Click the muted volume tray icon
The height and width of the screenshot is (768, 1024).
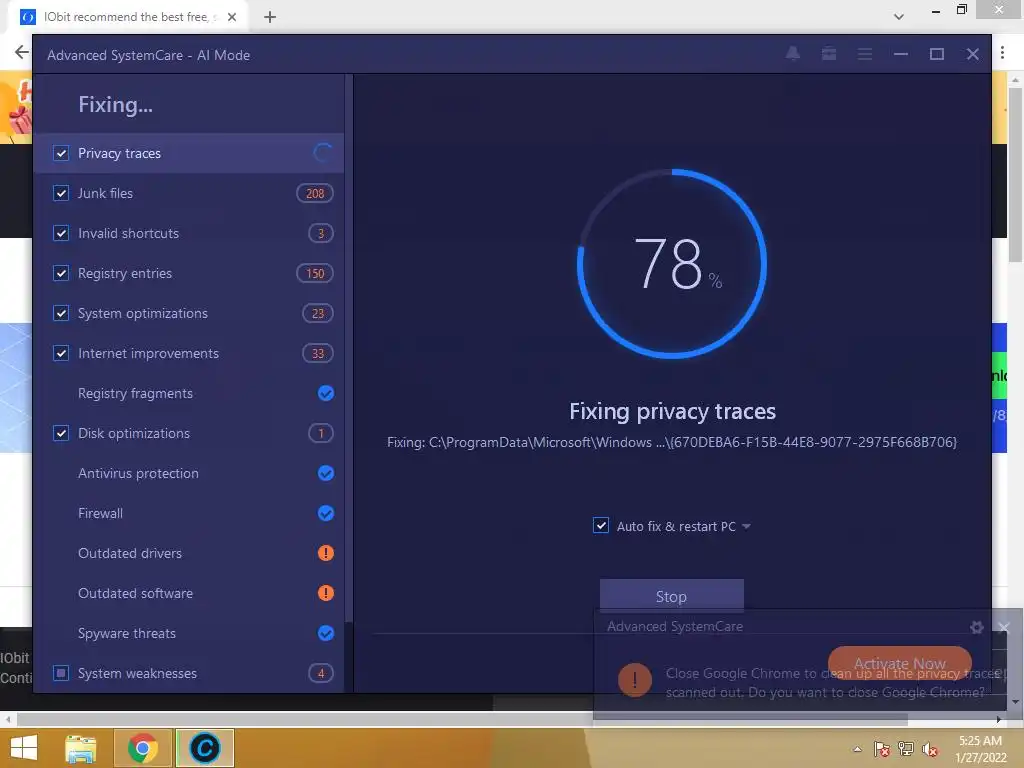coord(930,749)
